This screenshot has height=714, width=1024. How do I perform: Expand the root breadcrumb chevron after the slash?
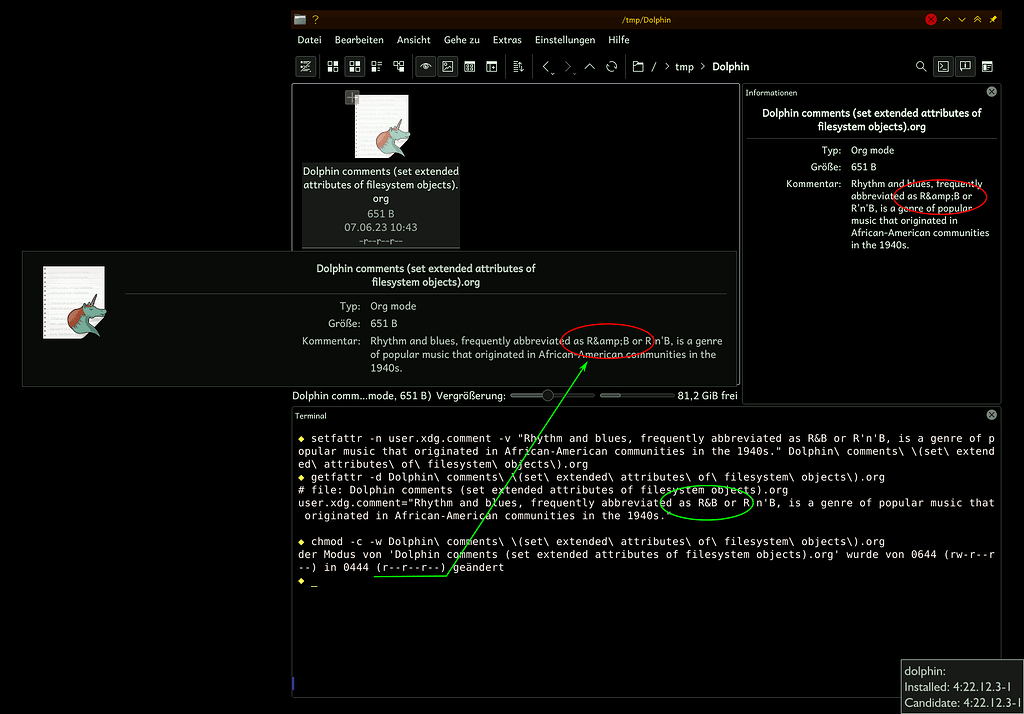point(666,66)
